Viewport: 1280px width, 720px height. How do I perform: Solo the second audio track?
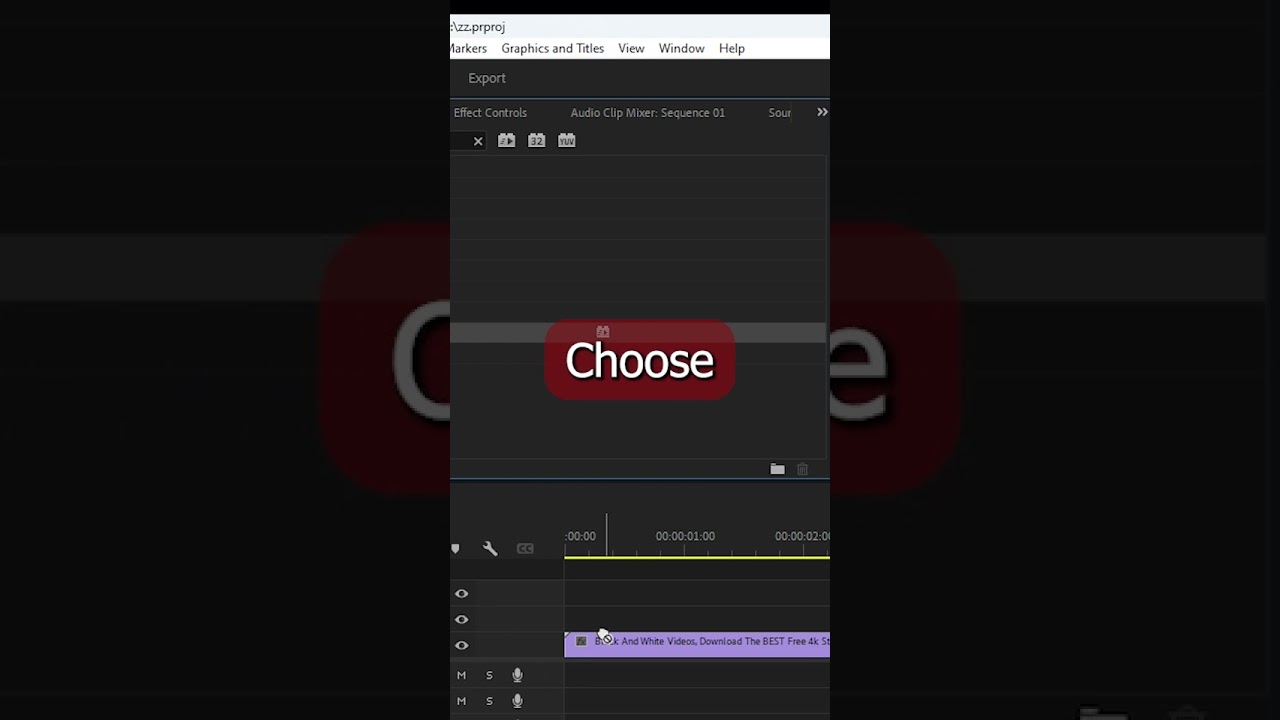(x=489, y=701)
